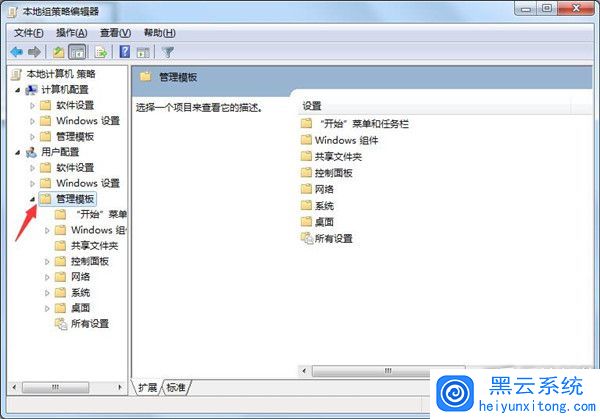Click the Export list toolbar icon
This screenshot has width=600, height=419.
coord(101,52)
